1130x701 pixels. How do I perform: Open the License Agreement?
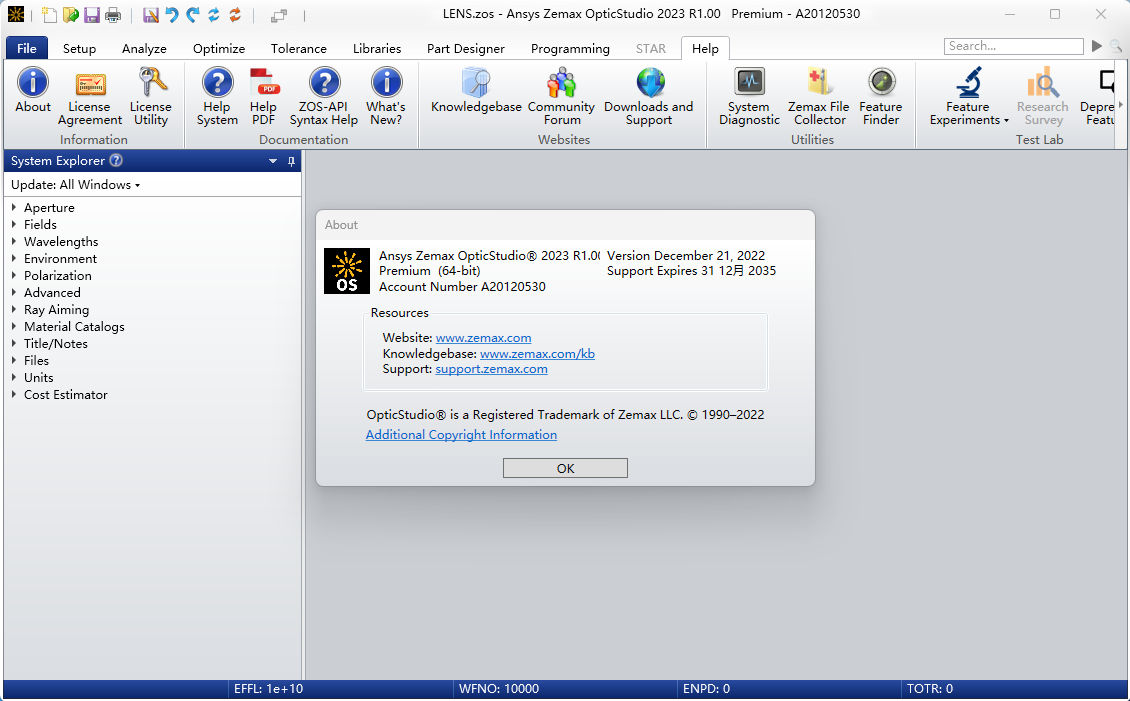pyautogui.click(x=90, y=97)
